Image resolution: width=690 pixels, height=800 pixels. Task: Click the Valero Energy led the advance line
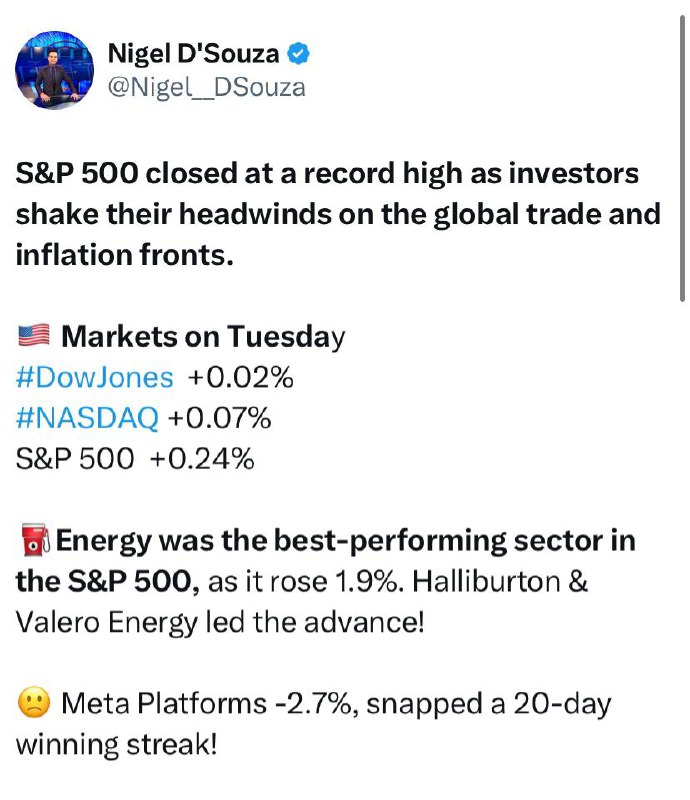click(220, 622)
